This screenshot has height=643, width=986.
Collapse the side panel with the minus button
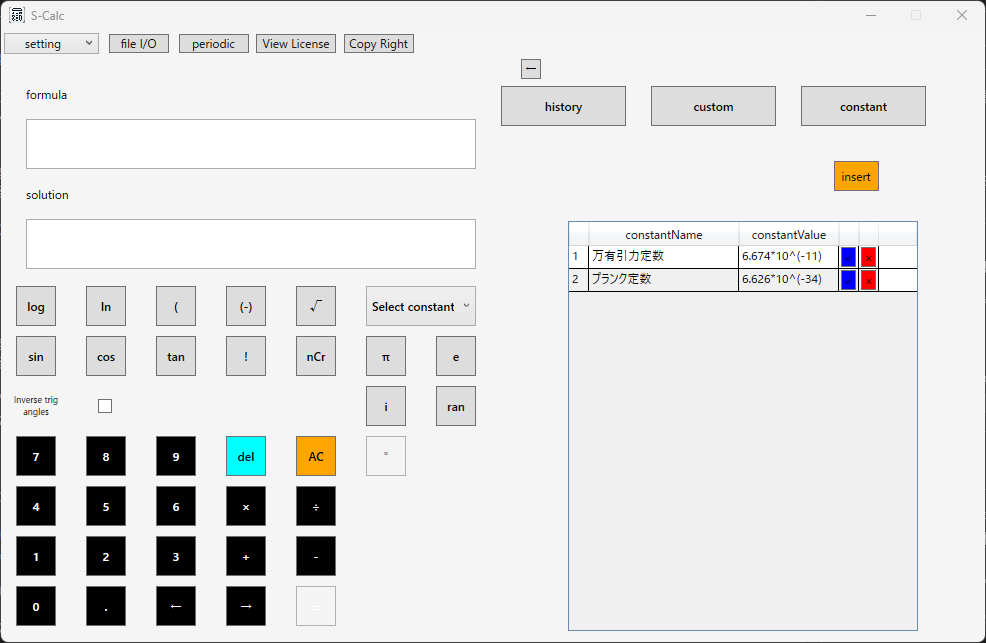tap(531, 69)
